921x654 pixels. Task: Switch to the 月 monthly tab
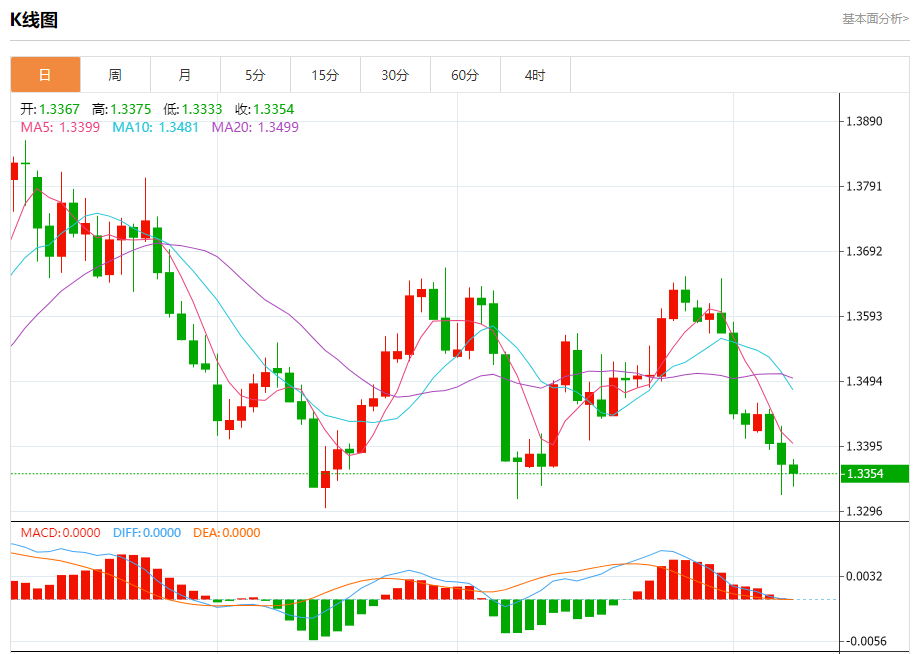click(185, 75)
